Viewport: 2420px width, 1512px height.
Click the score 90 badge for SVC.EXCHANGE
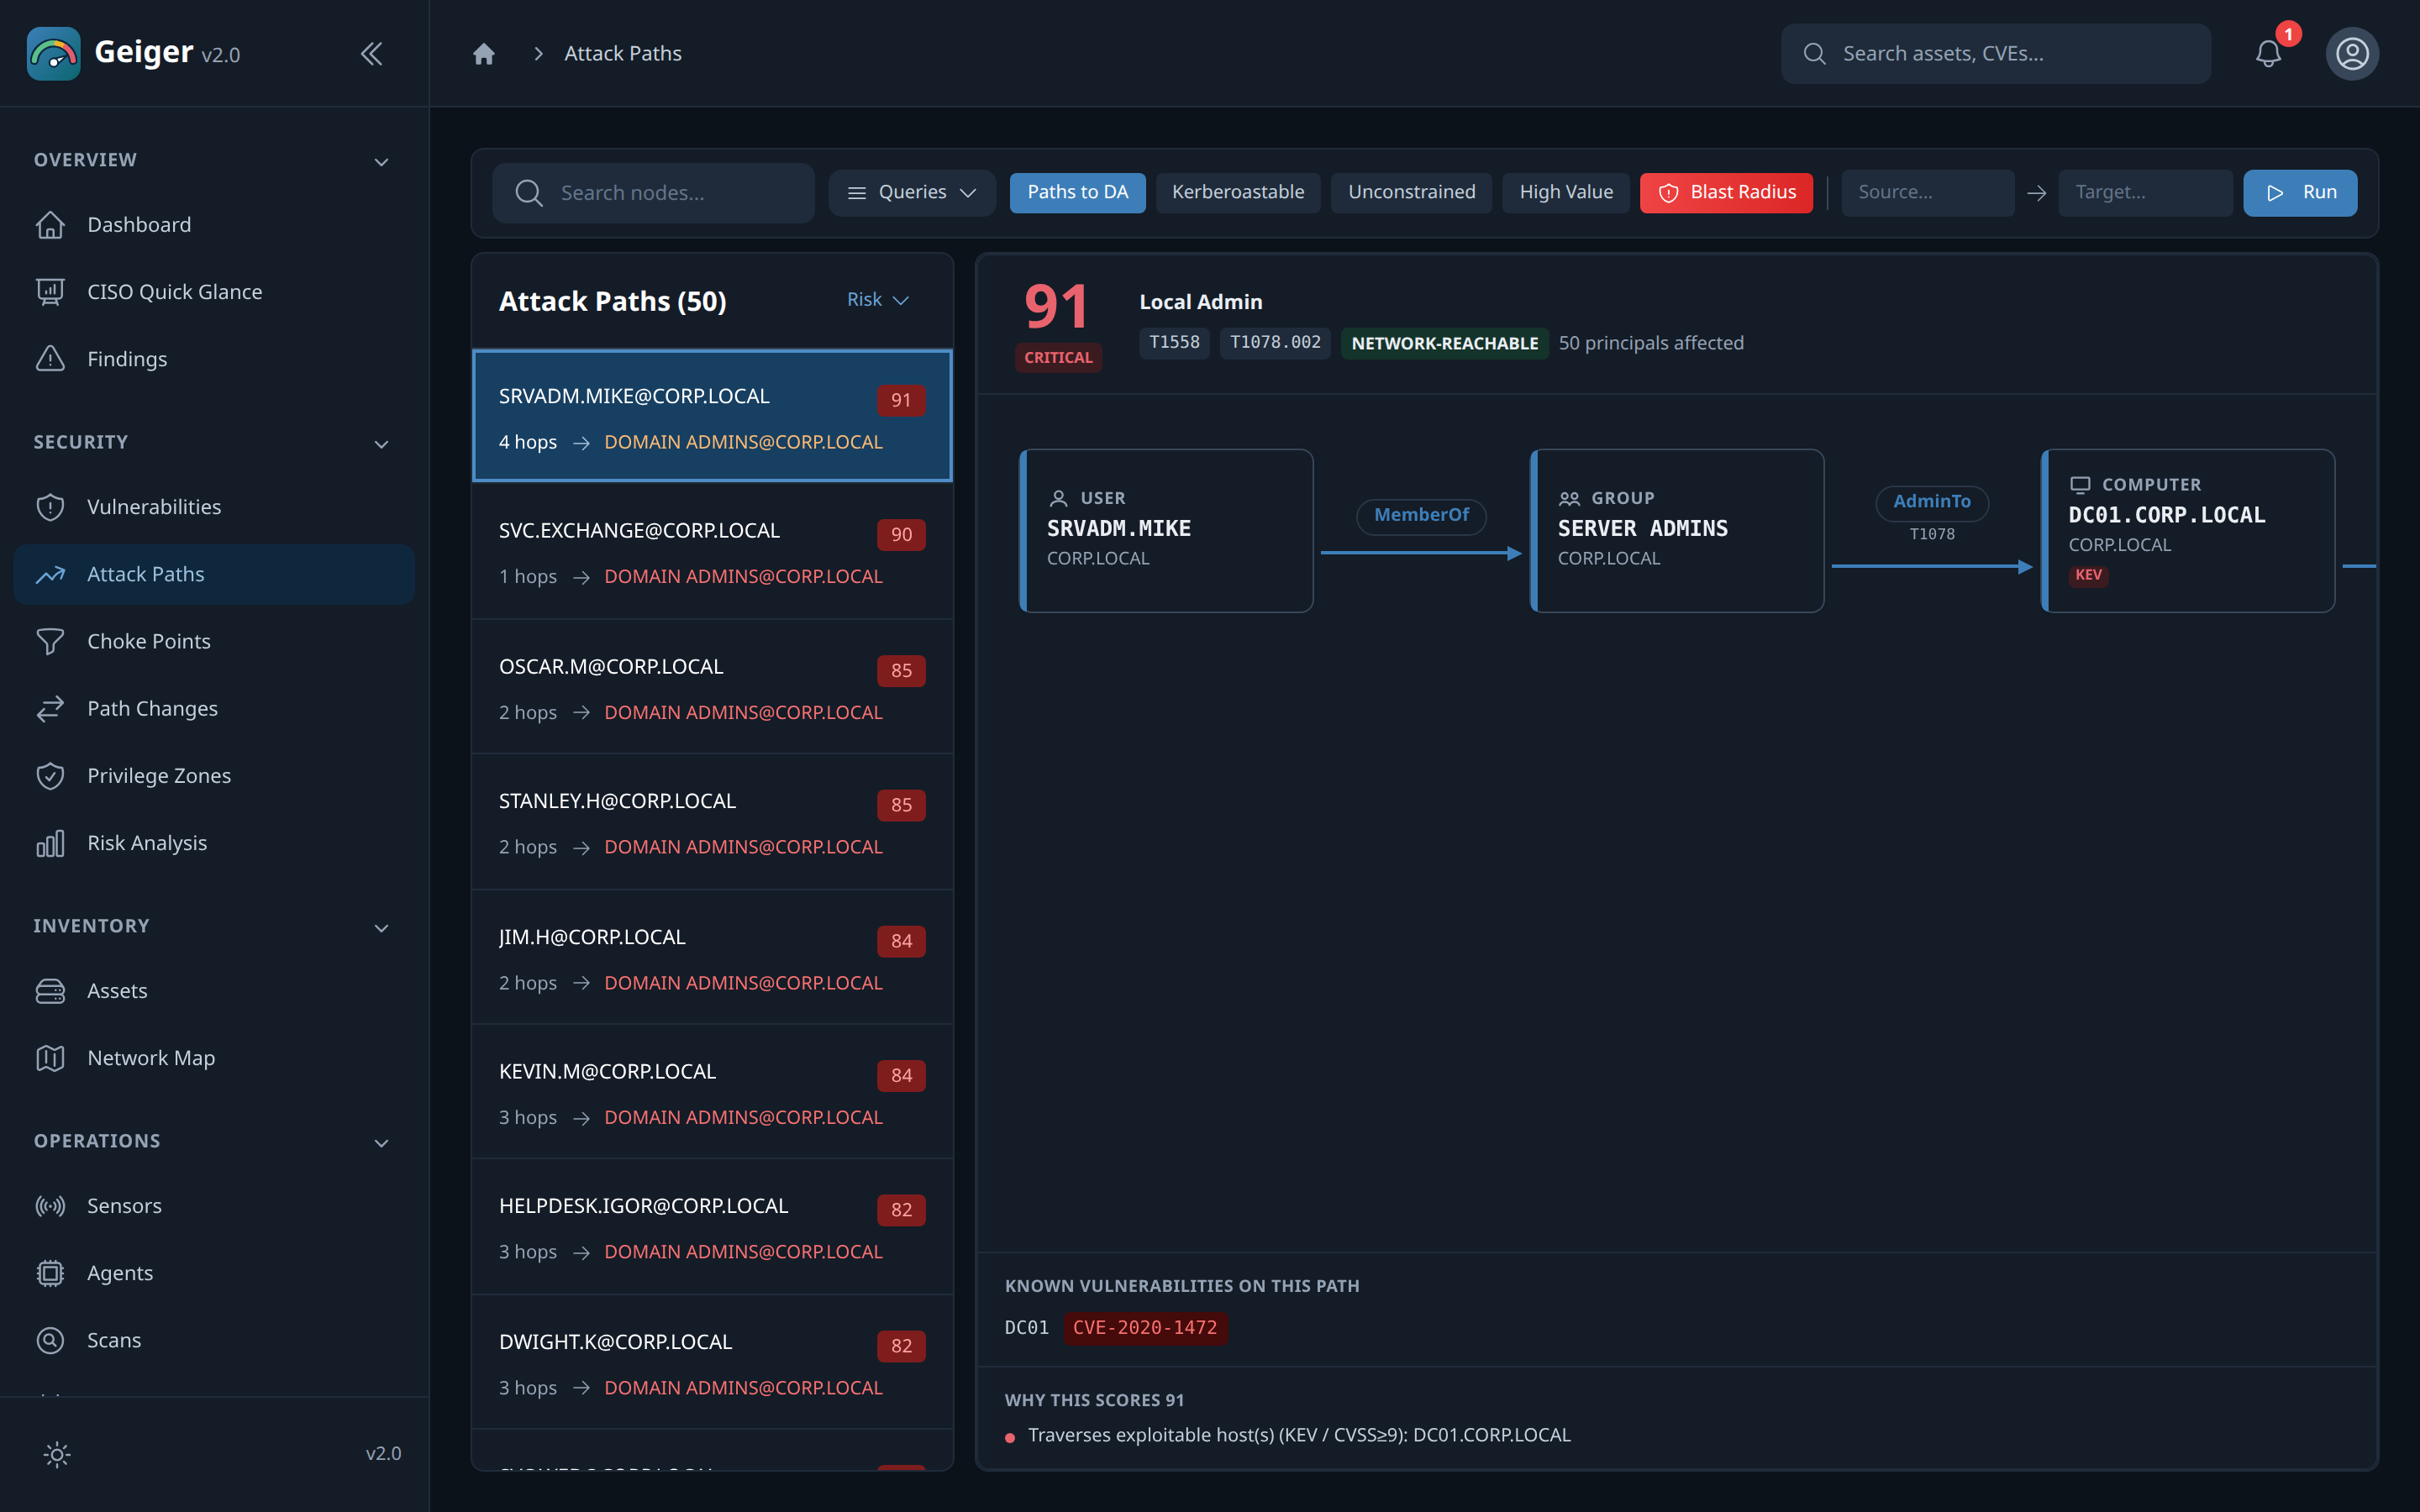pyautogui.click(x=901, y=535)
